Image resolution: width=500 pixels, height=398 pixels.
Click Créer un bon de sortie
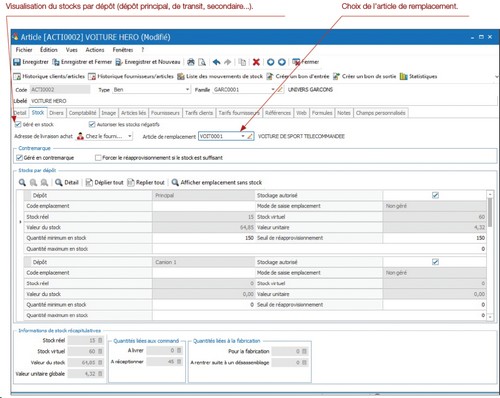364,76
